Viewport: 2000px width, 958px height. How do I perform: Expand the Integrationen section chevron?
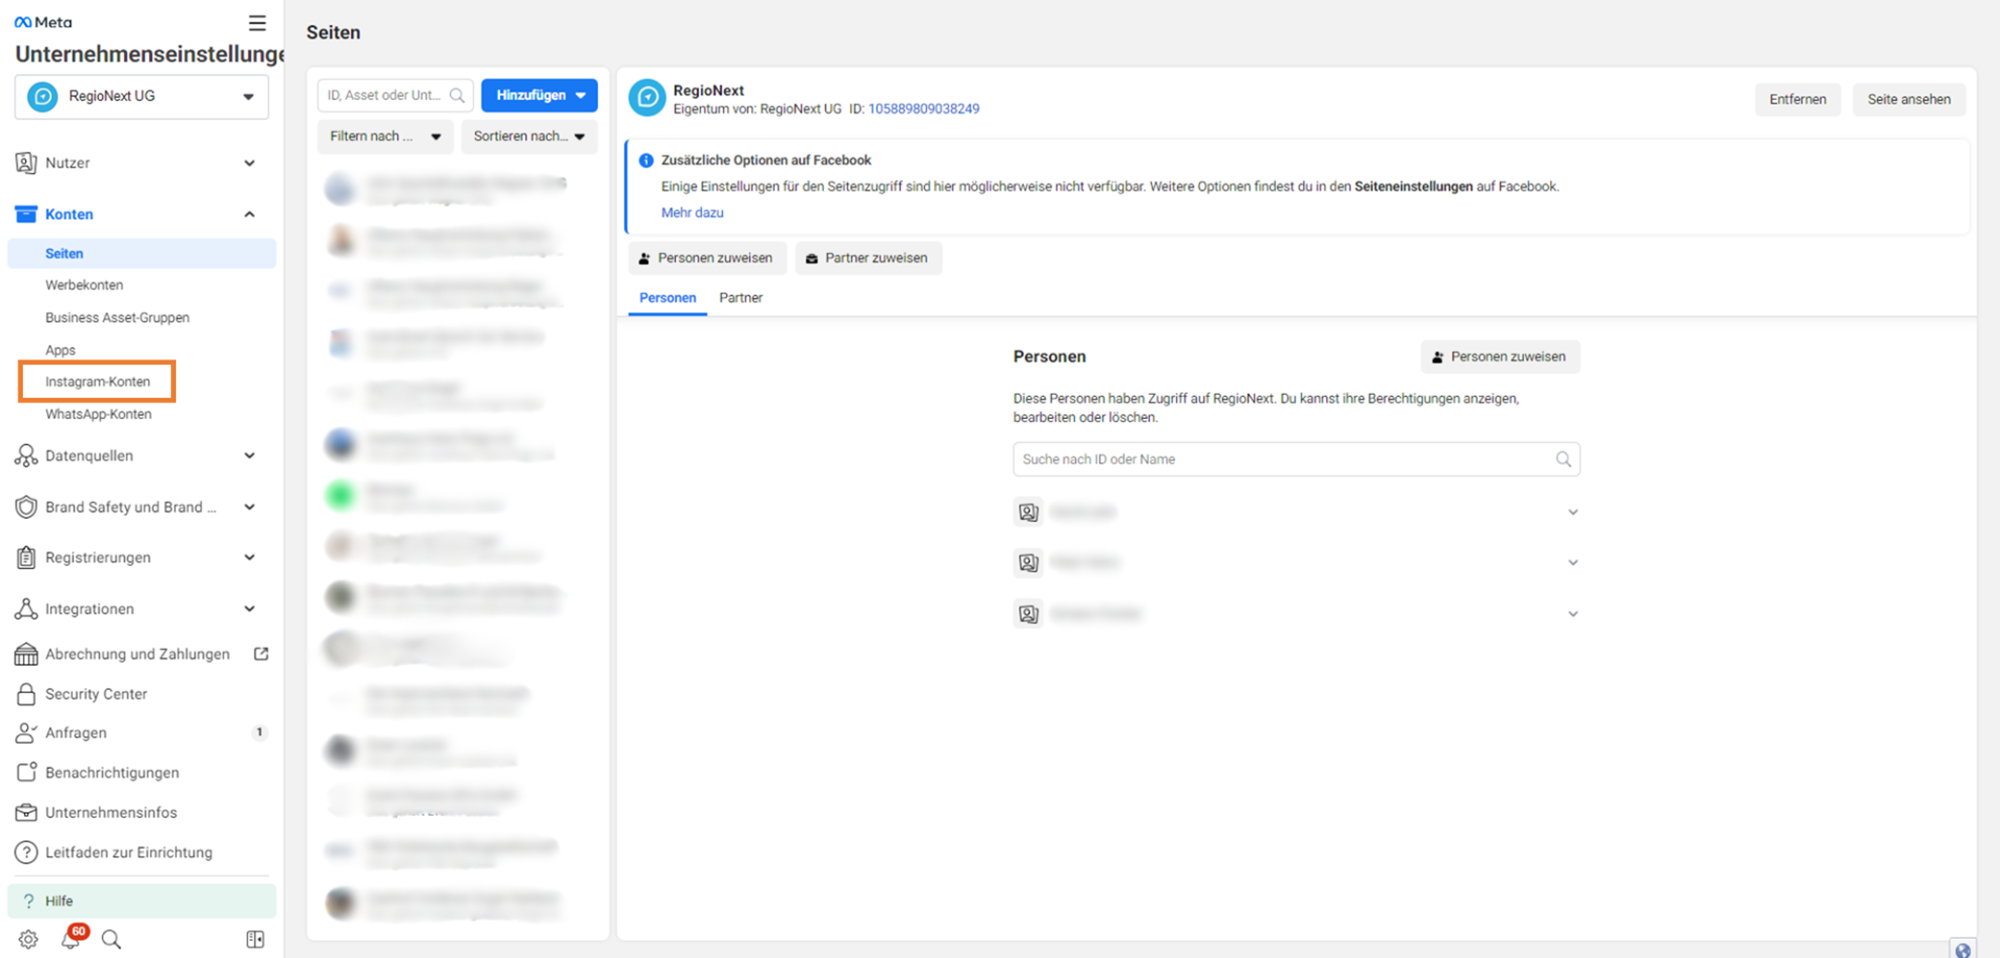pos(249,609)
